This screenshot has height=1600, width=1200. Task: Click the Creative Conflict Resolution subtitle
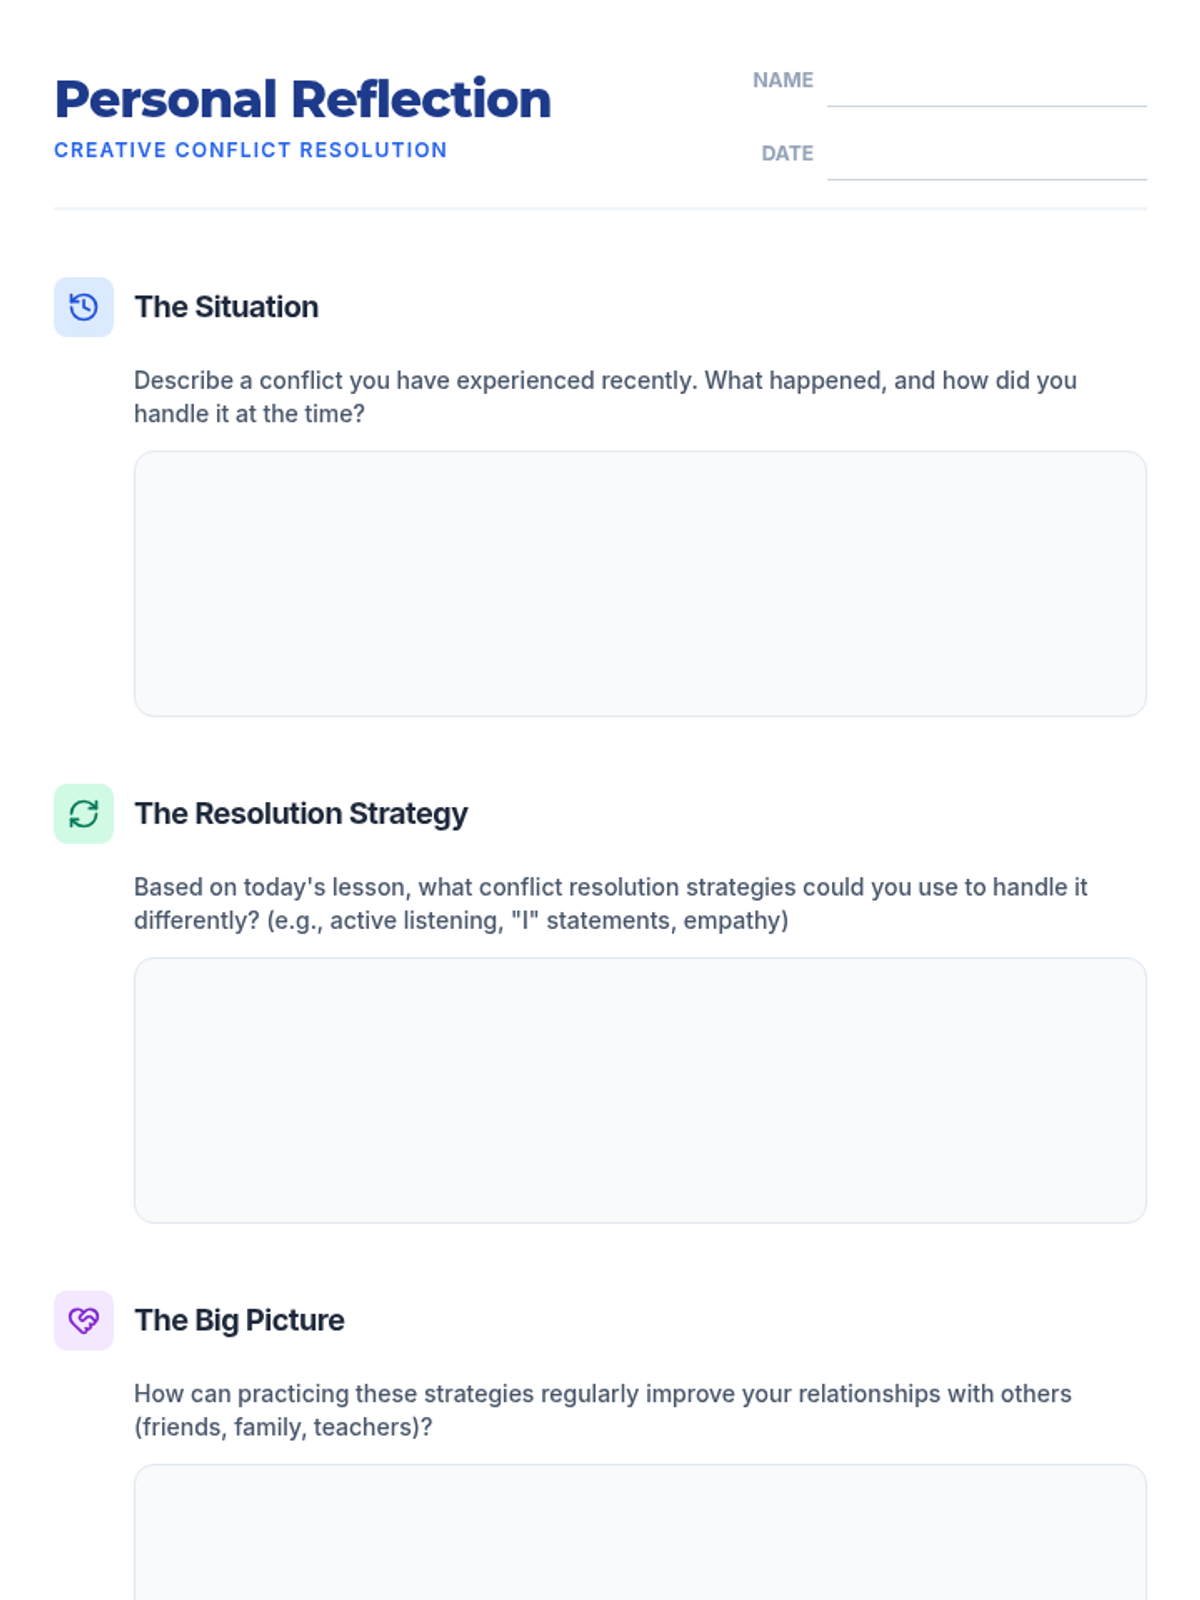coord(251,150)
